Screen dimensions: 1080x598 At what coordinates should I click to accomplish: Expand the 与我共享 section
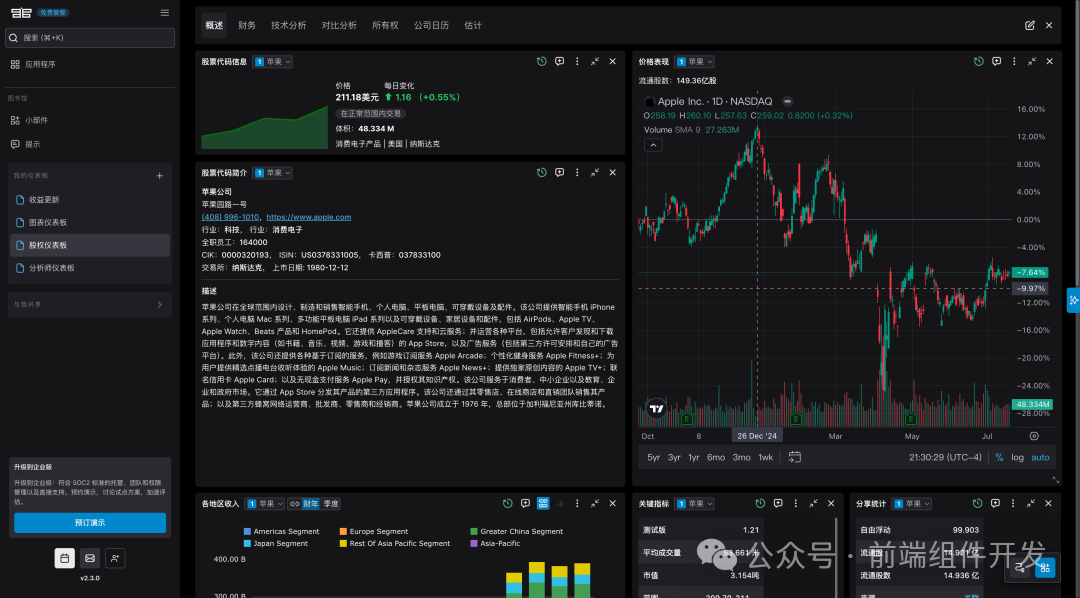tap(90, 305)
